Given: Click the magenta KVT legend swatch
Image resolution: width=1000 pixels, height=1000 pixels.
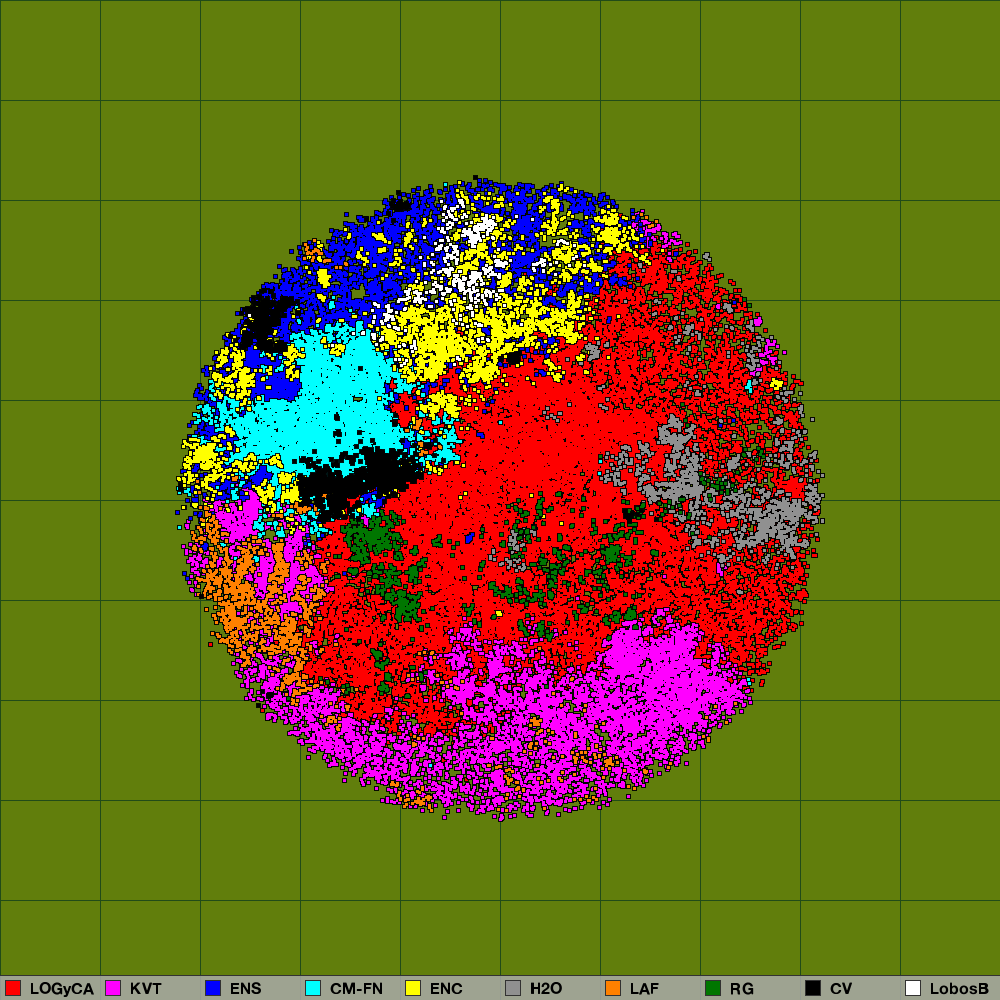Looking at the screenshot, I should point(113,988).
